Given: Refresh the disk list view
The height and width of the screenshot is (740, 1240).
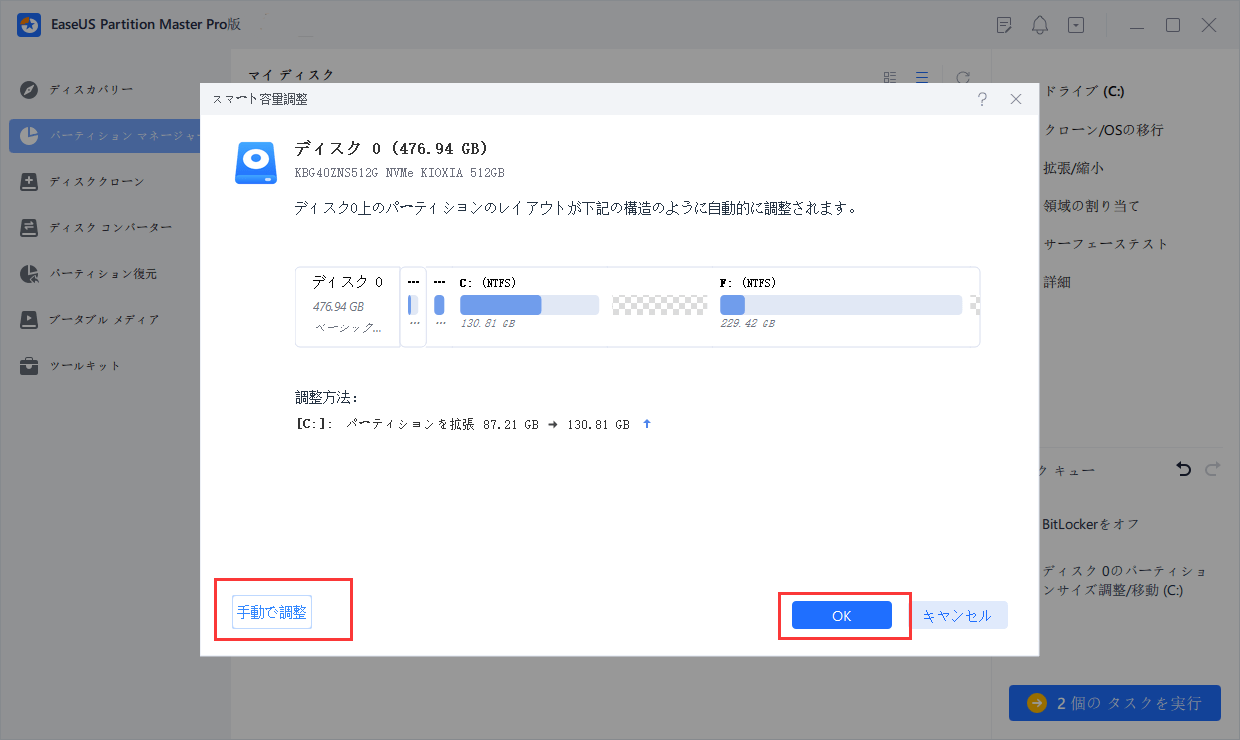Looking at the screenshot, I should (962, 76).
